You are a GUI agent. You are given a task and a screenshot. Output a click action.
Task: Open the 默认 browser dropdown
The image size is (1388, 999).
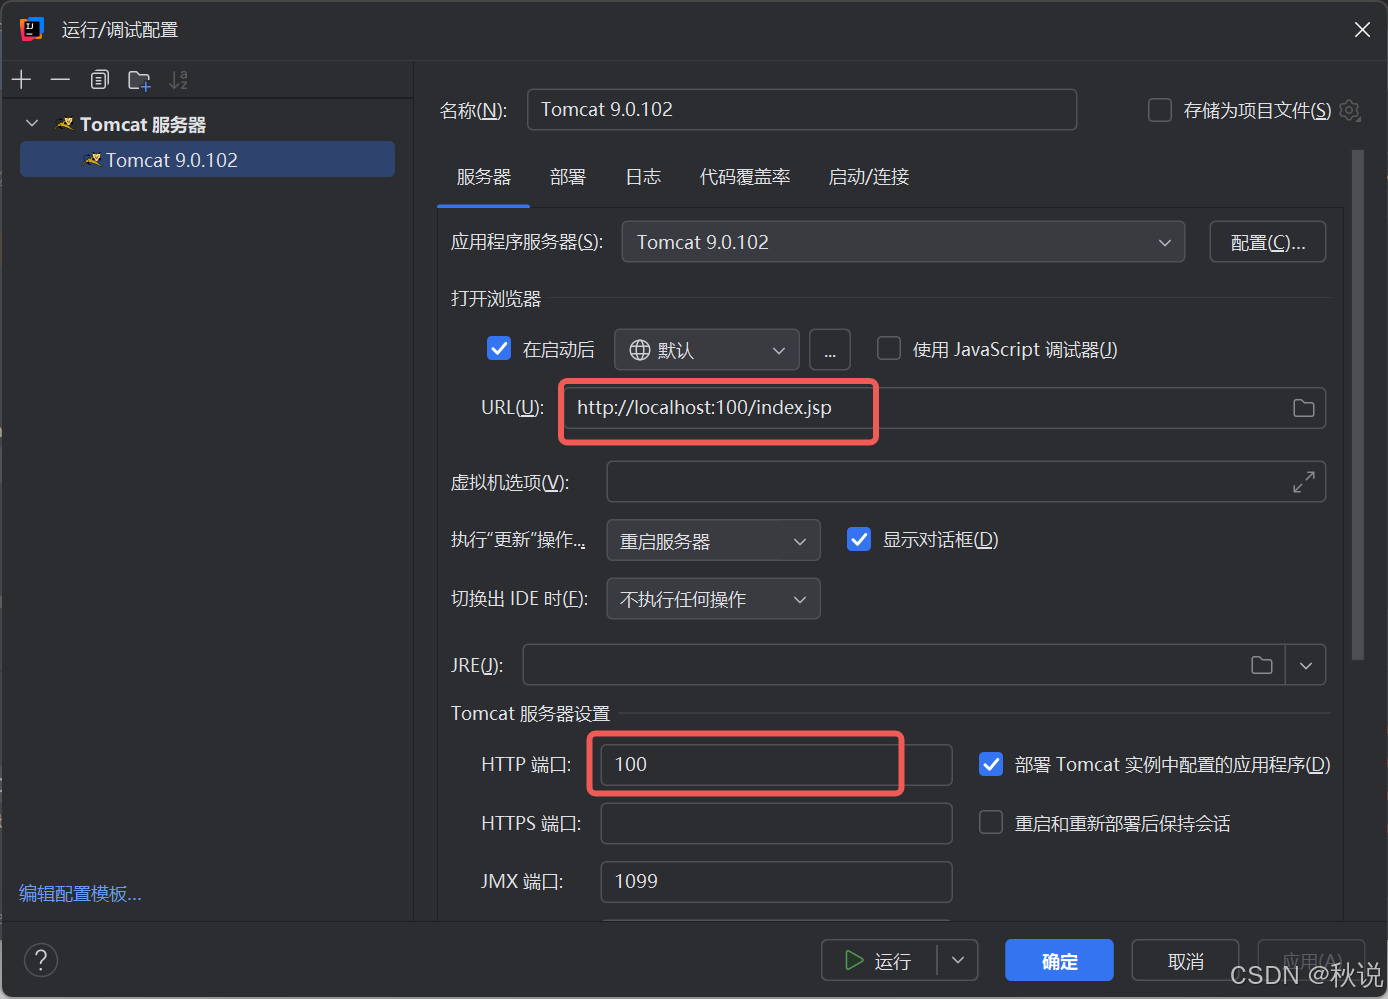click(707, 350)
